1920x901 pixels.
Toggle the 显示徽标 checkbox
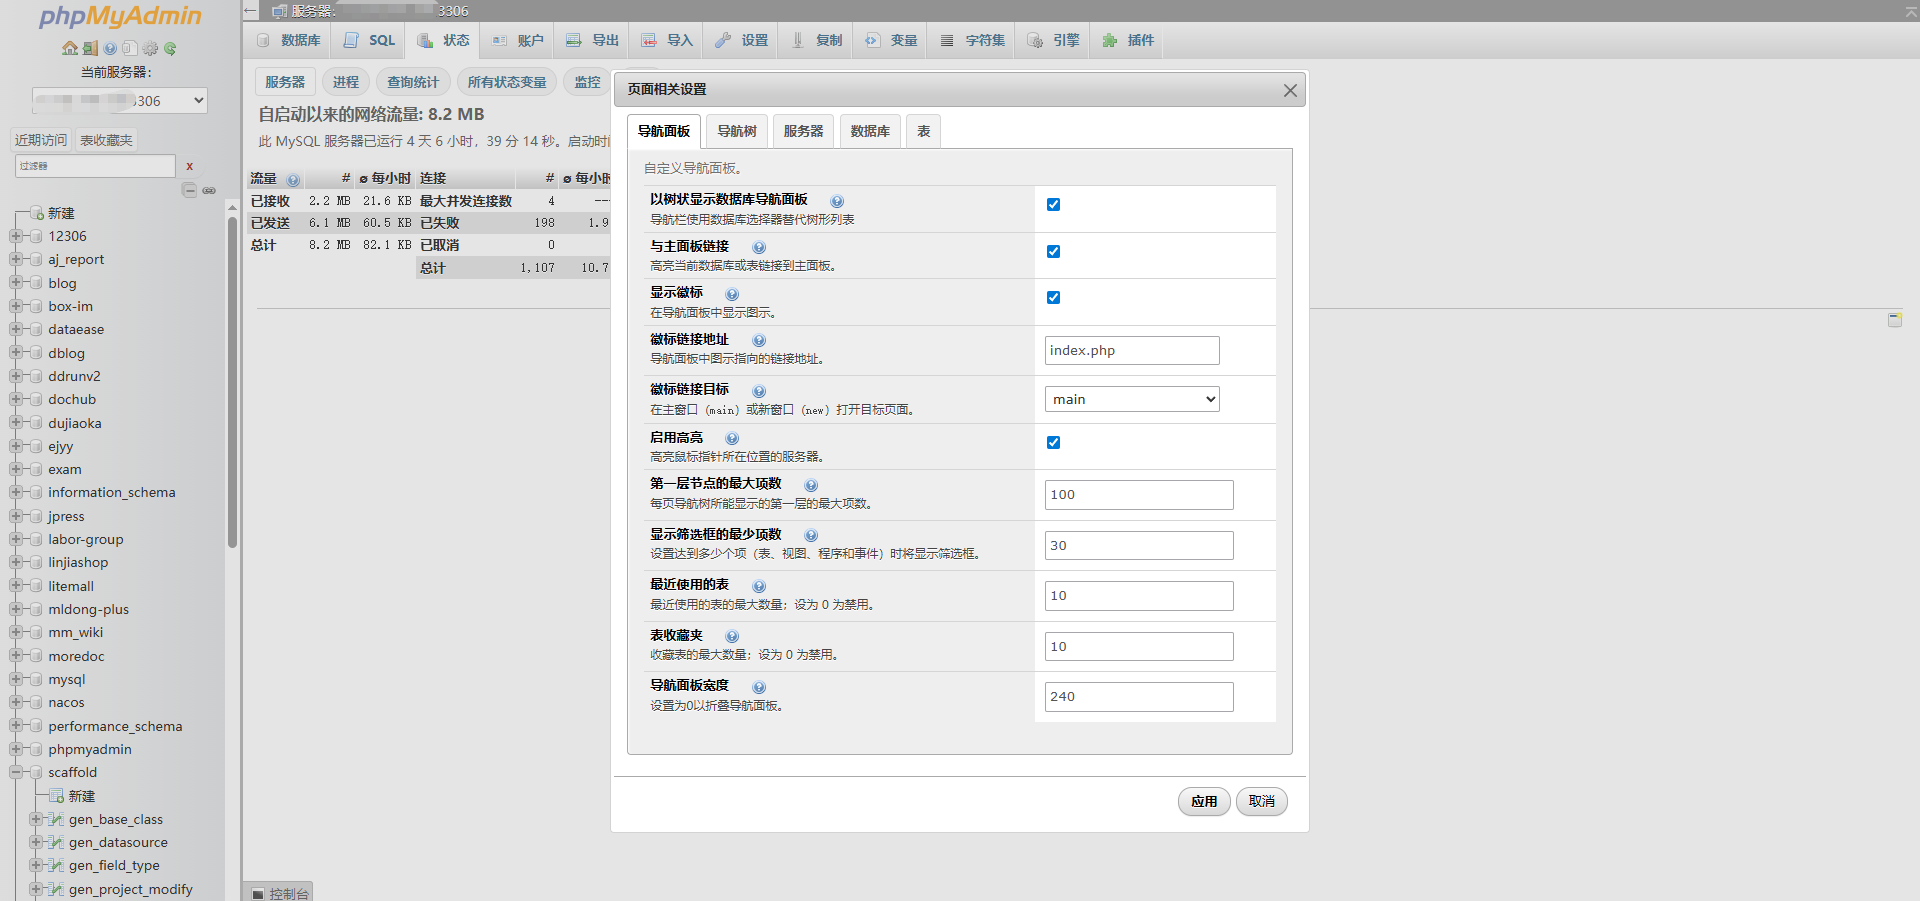pyautogui.click(x=1053, y=297)
